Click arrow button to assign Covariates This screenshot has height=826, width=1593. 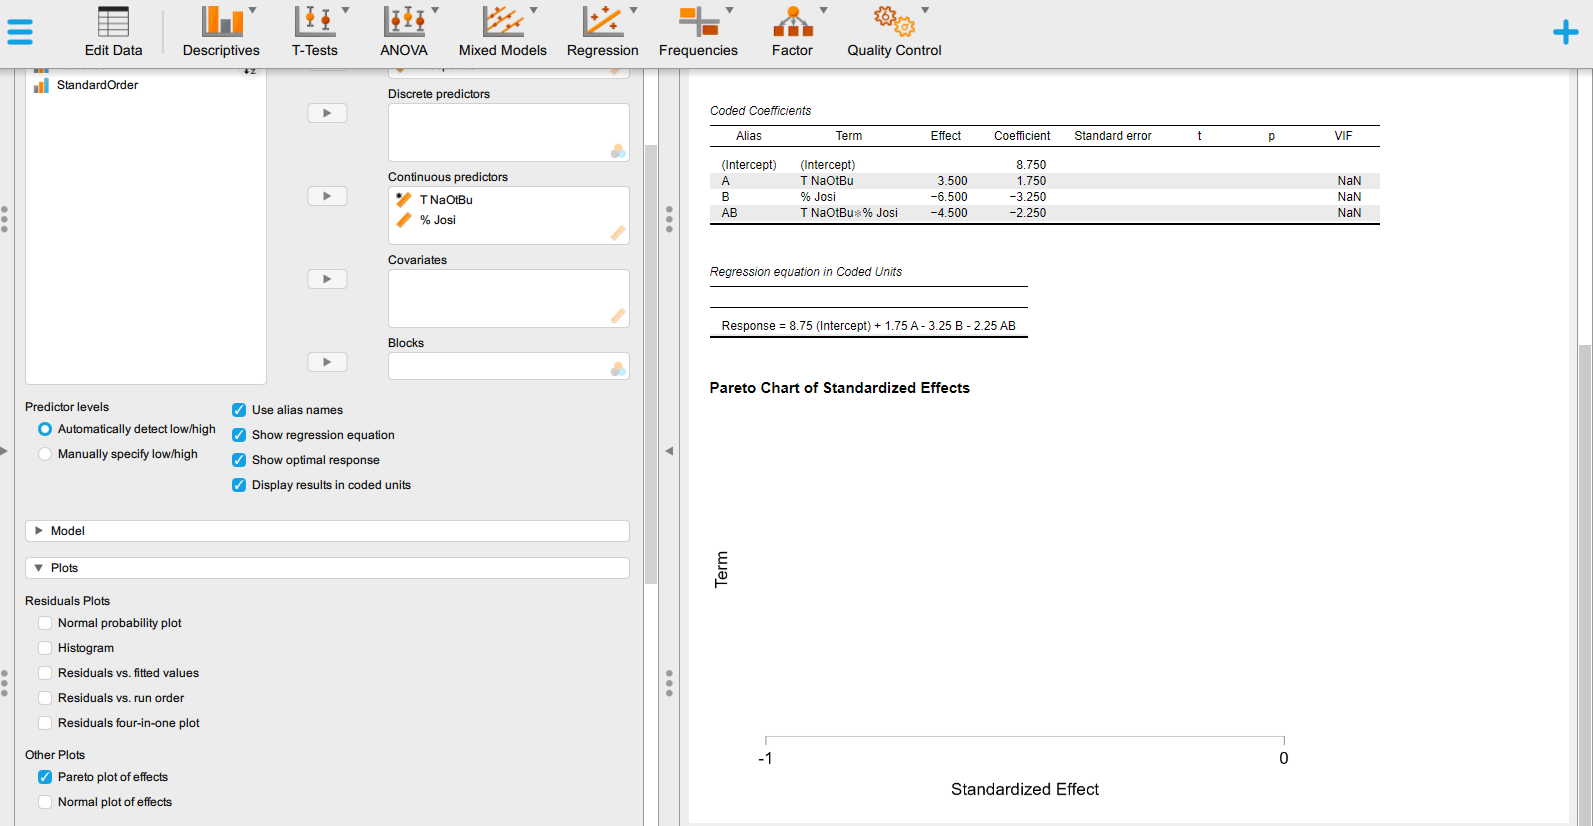pyautogui.click(x=327, y=279)
